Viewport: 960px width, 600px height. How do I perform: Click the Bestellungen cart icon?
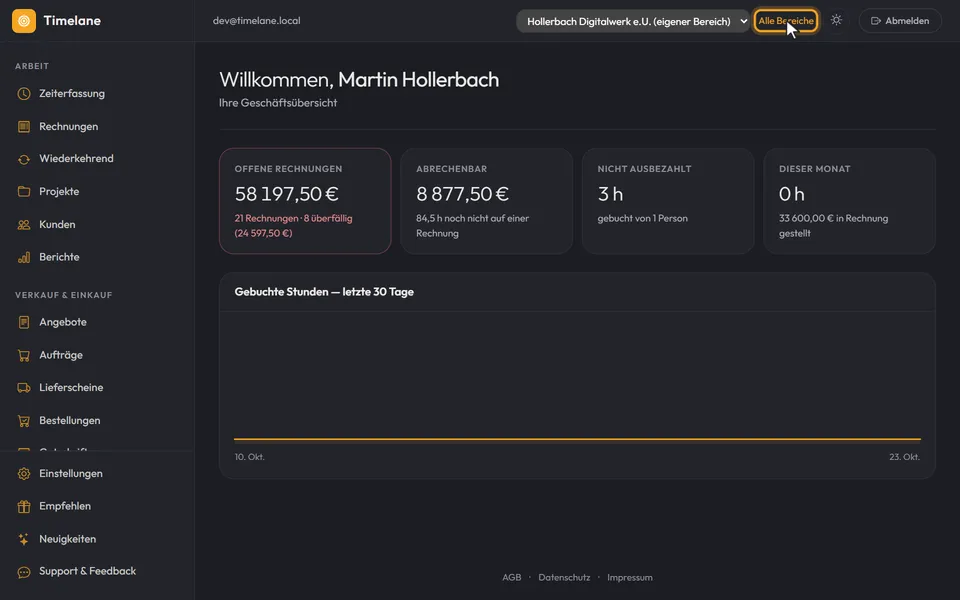point(24,421)
